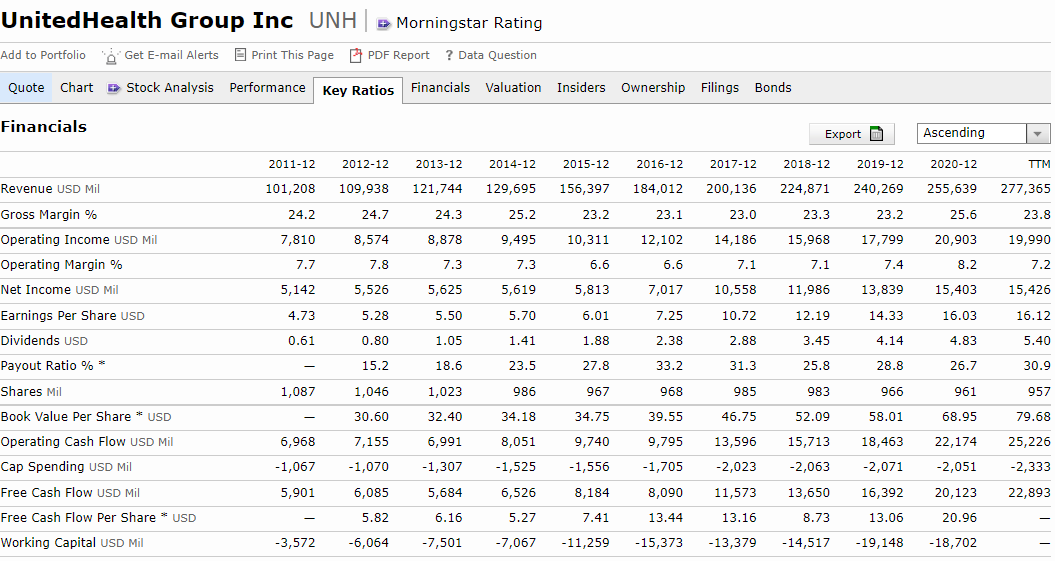The height and width of the screenshot is (561, 1055).
Task: Select the Performance tab
Action: (267, 87)
